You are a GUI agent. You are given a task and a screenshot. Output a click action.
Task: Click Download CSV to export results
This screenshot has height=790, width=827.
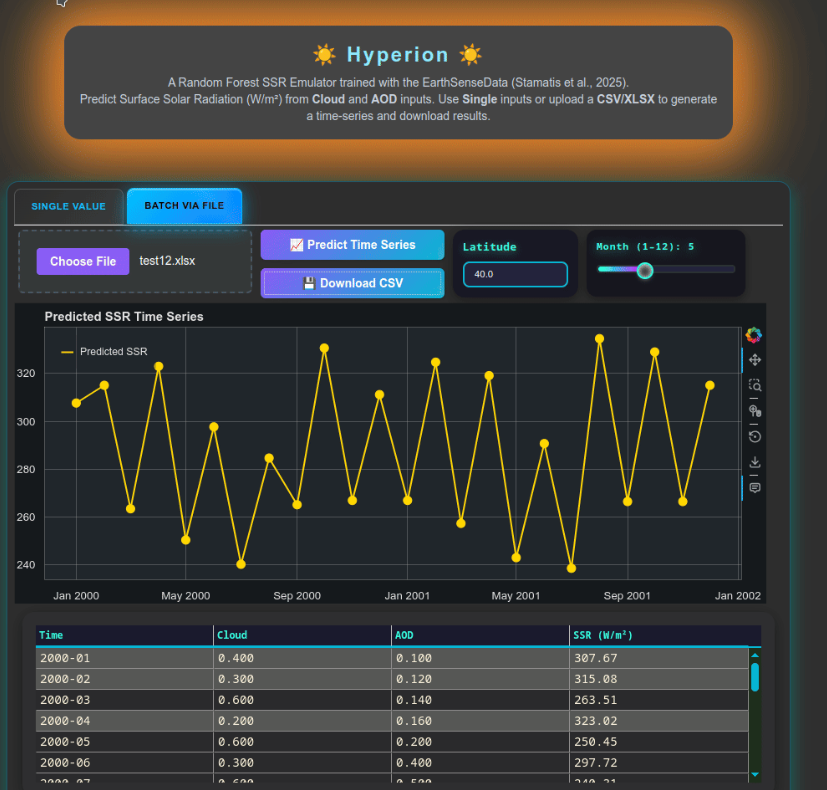[352, 282]
